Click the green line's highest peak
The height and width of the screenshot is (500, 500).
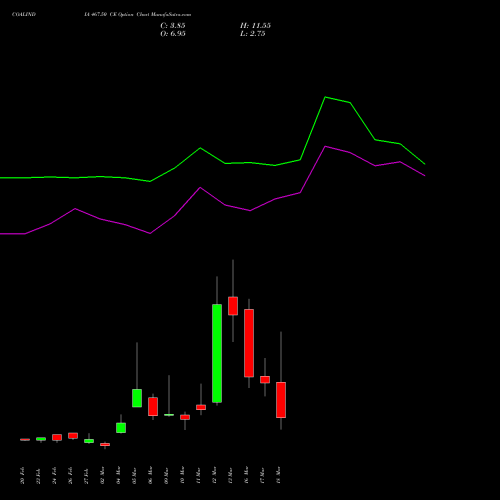(x=326, y=97)
